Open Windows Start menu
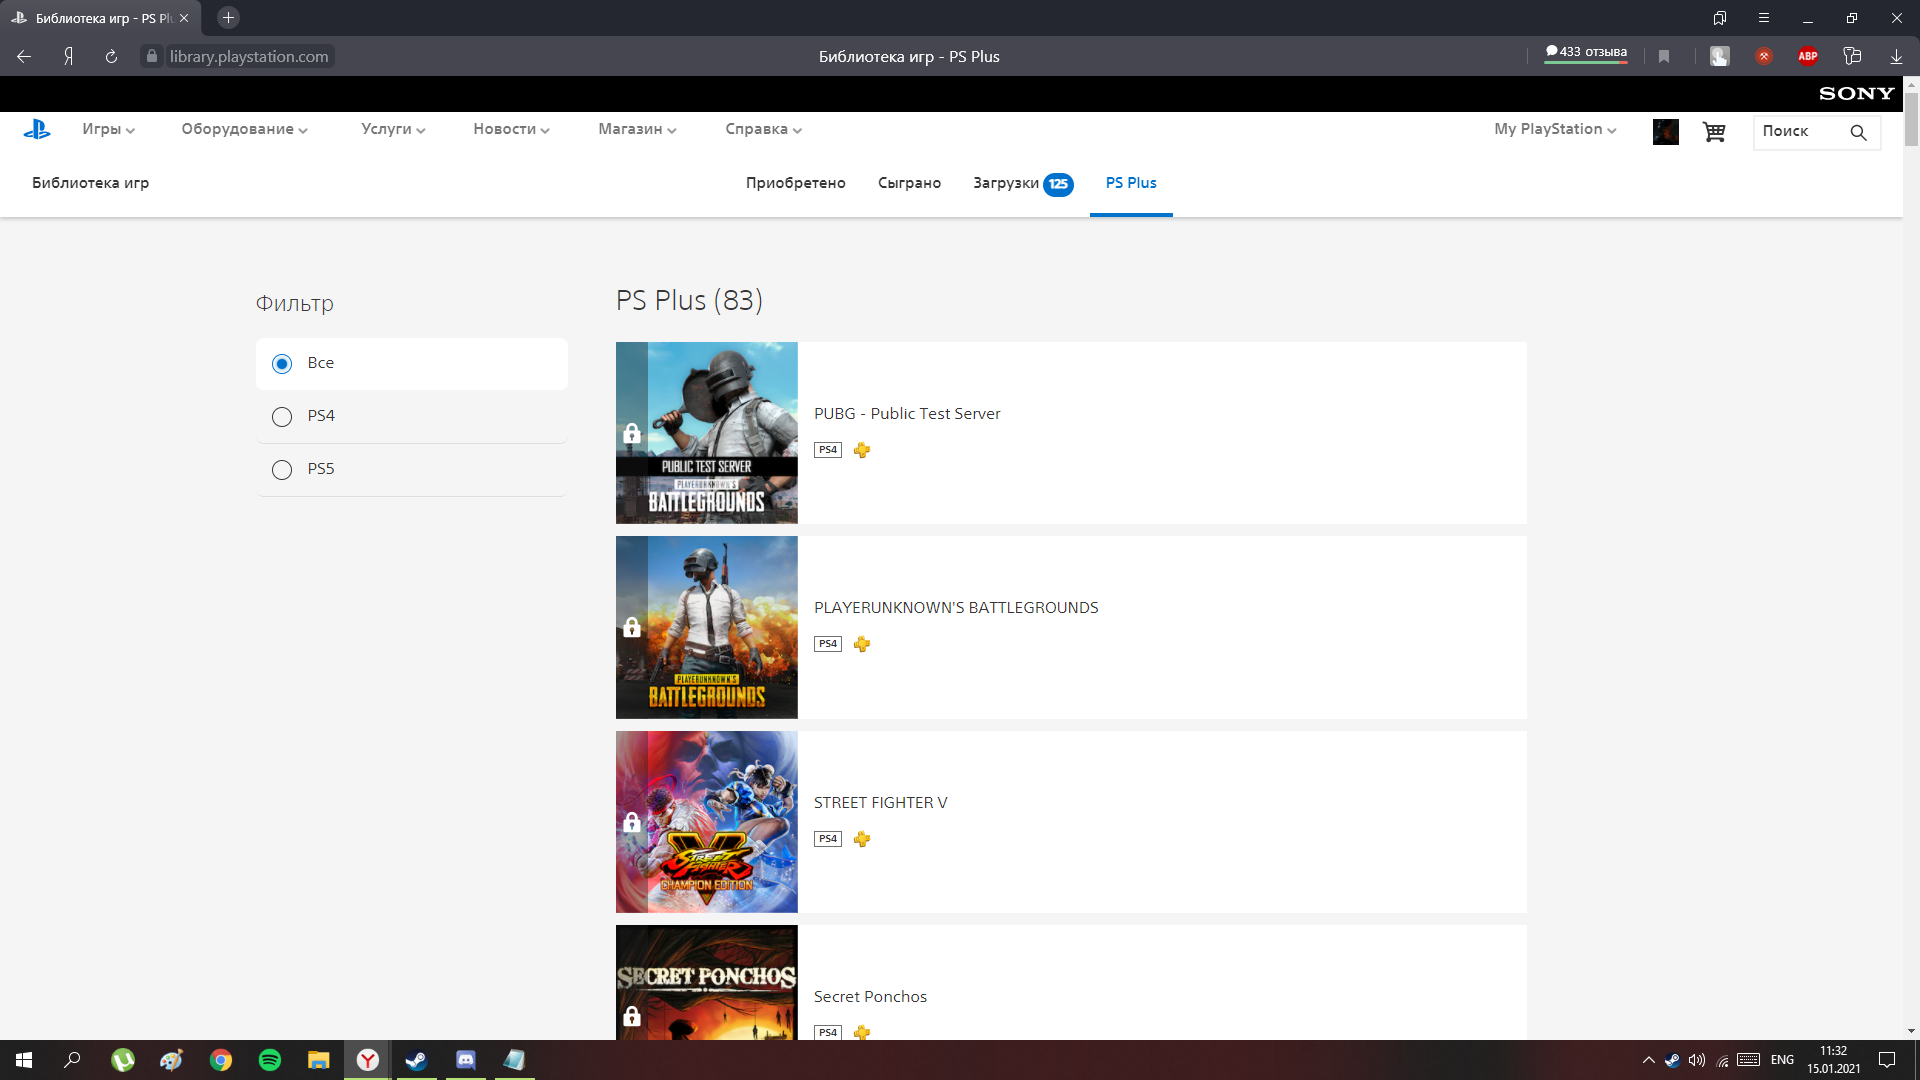 click(x=24, y=1060)
